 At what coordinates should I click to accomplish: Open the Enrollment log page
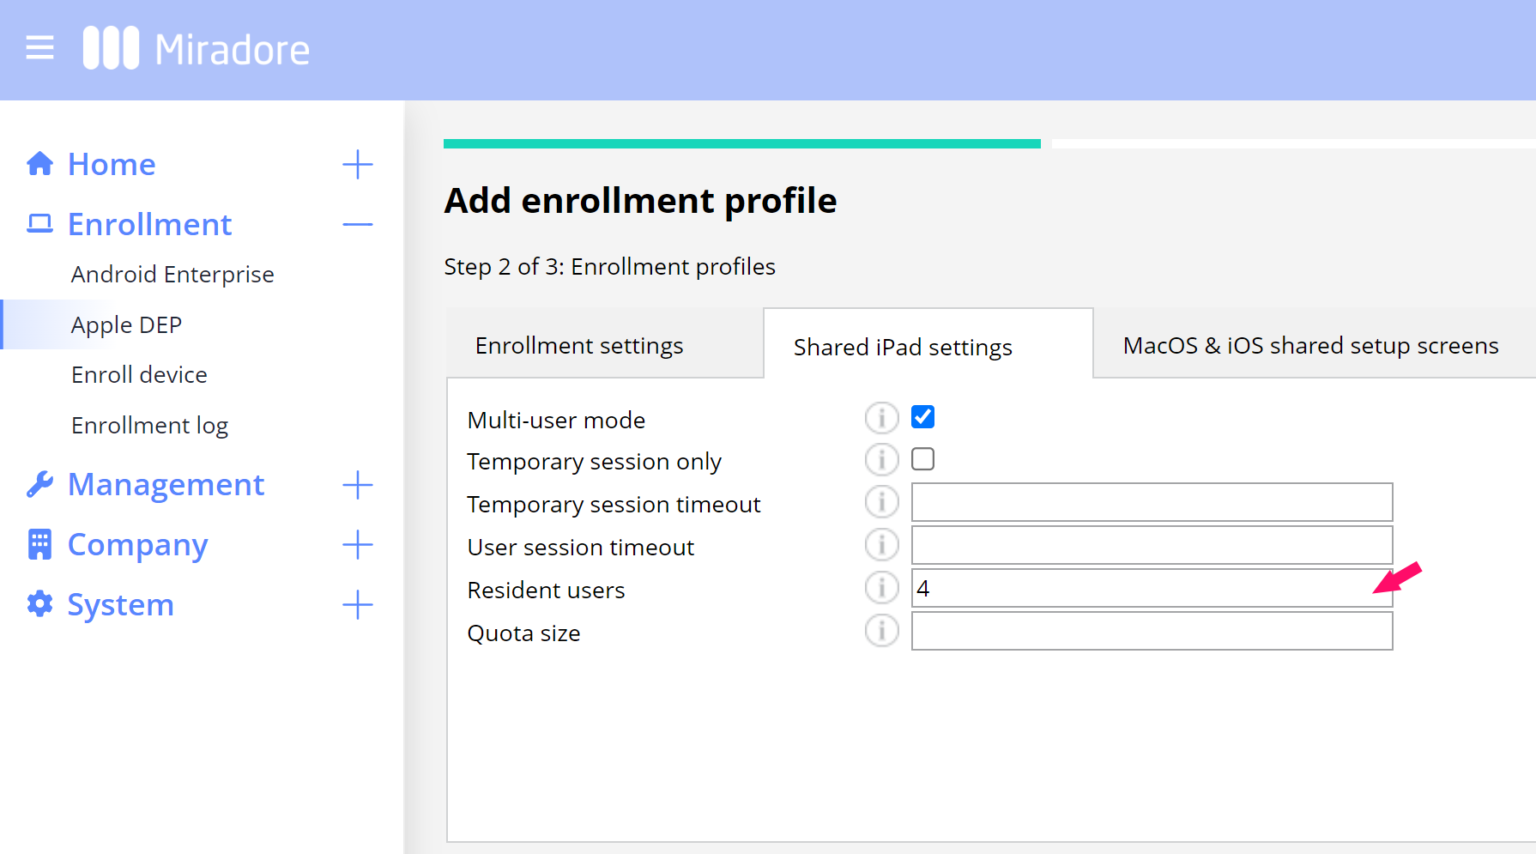(149, 424)
